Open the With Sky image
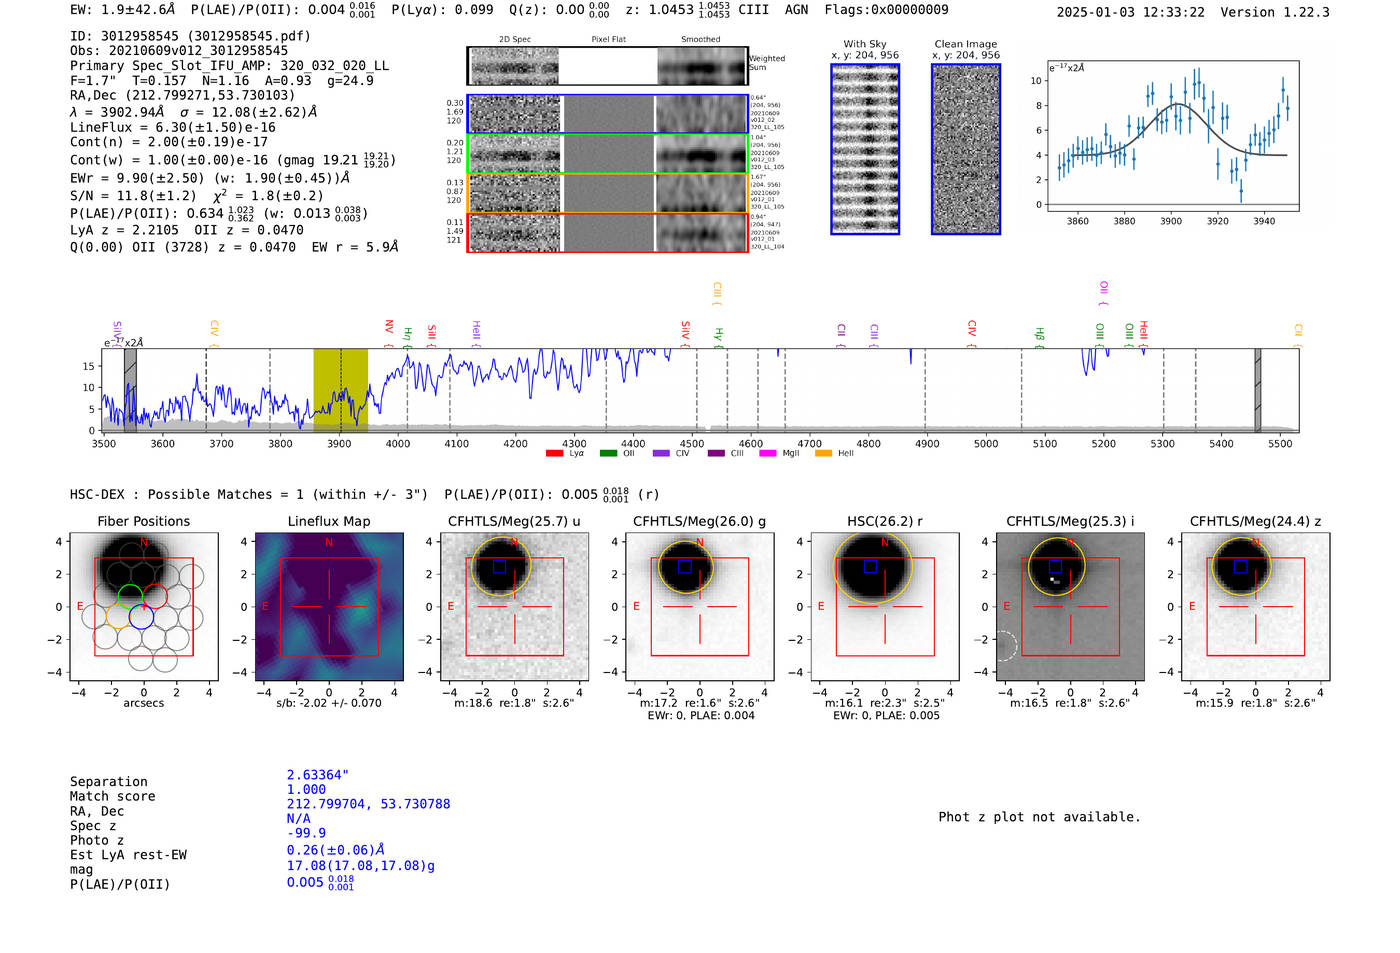This screenshot has height=953, width=1400. tap(865, 149)
